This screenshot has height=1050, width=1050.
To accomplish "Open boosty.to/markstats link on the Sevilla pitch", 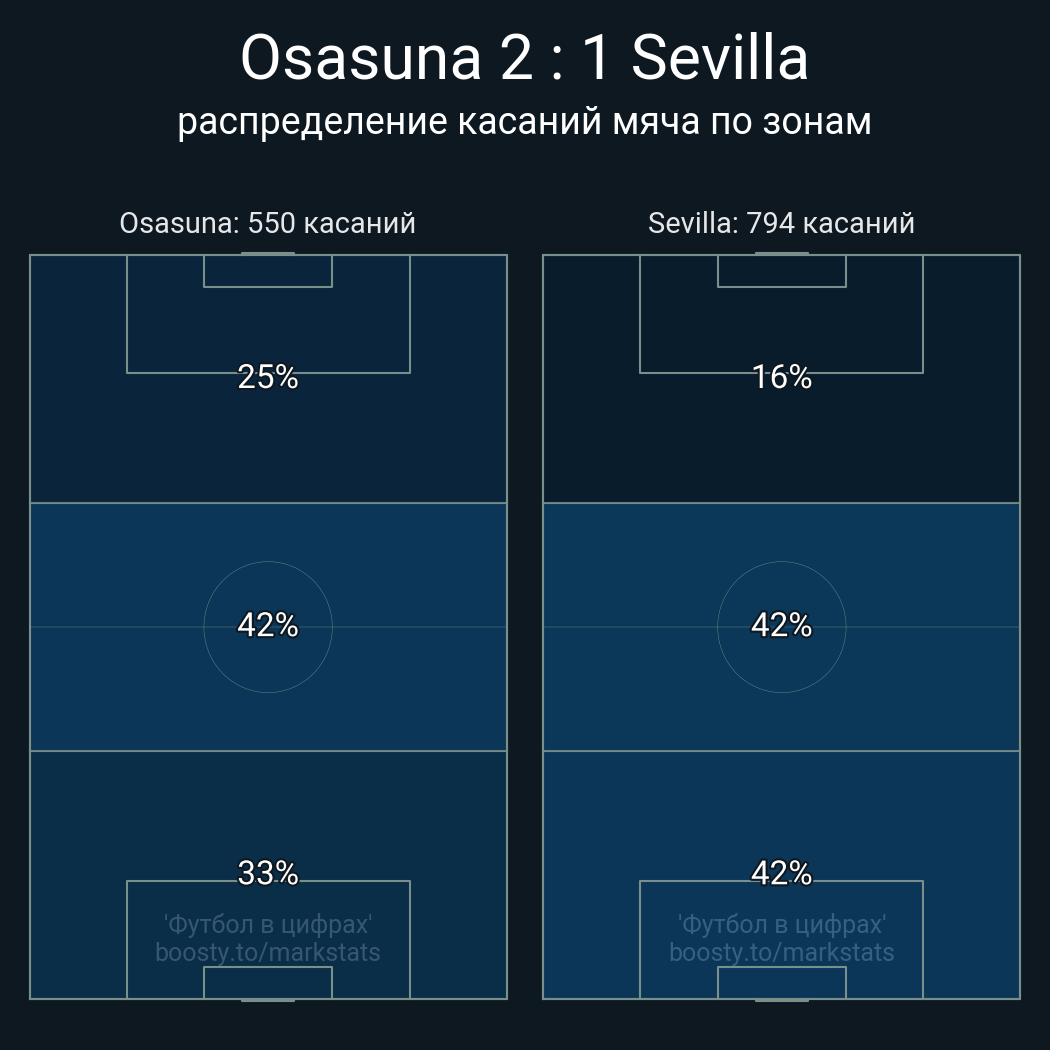I will (781, 952).
